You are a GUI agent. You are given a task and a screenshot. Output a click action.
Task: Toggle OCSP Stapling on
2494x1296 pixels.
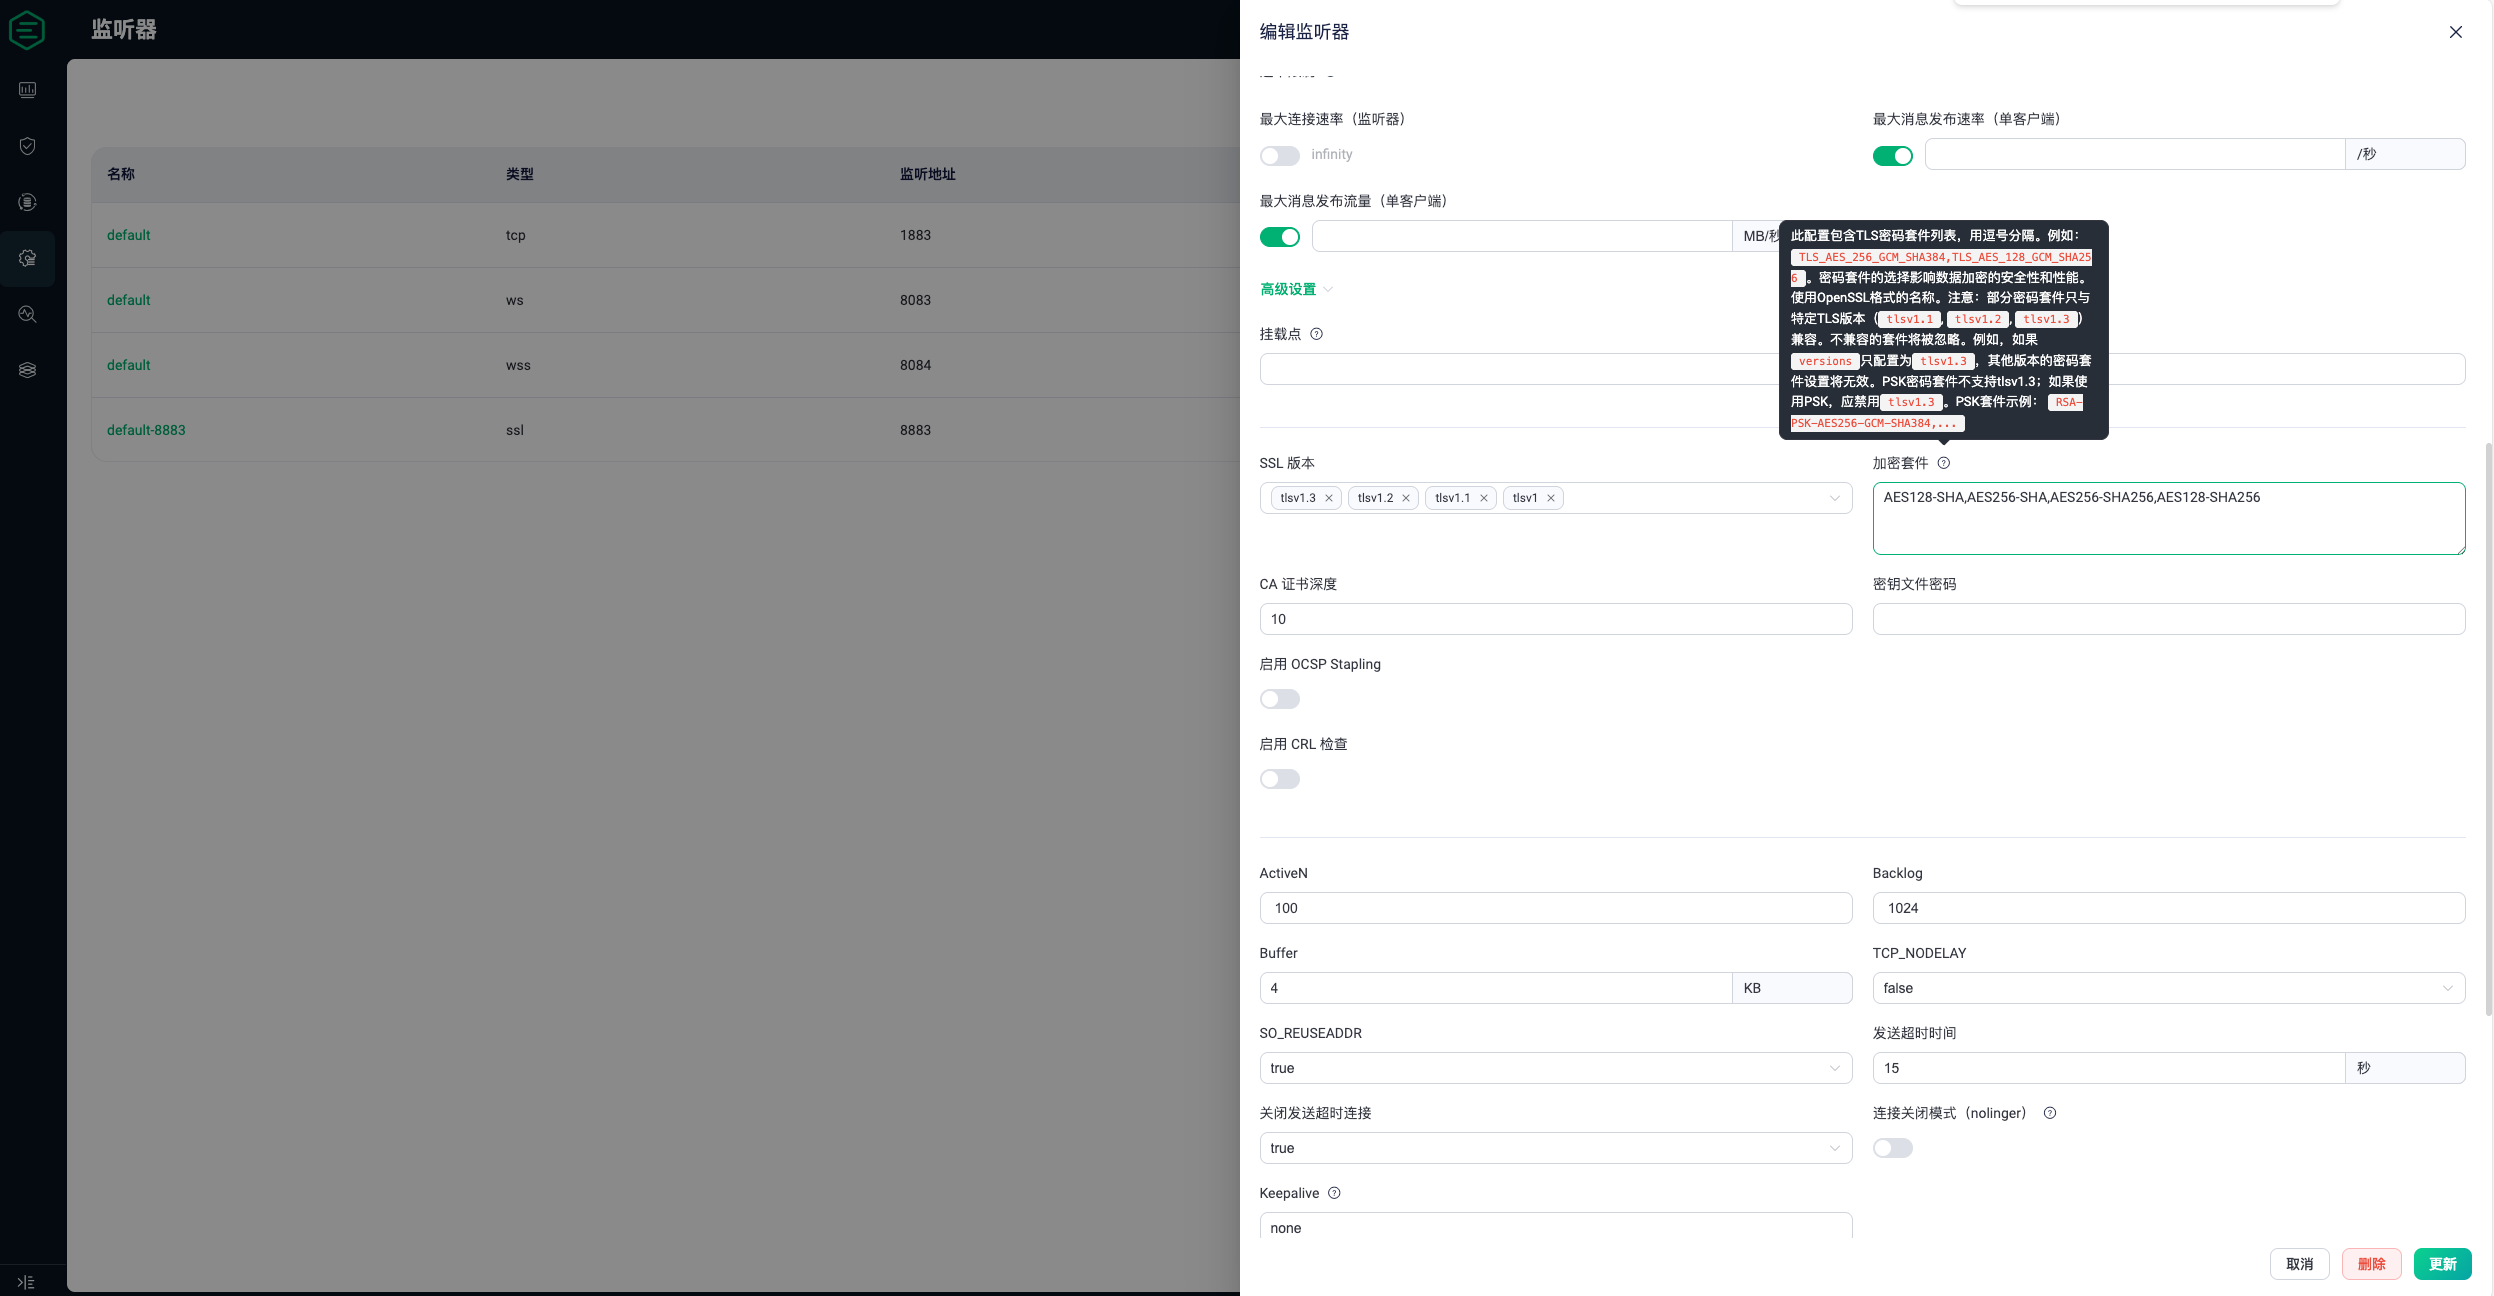click(1279, 699)
